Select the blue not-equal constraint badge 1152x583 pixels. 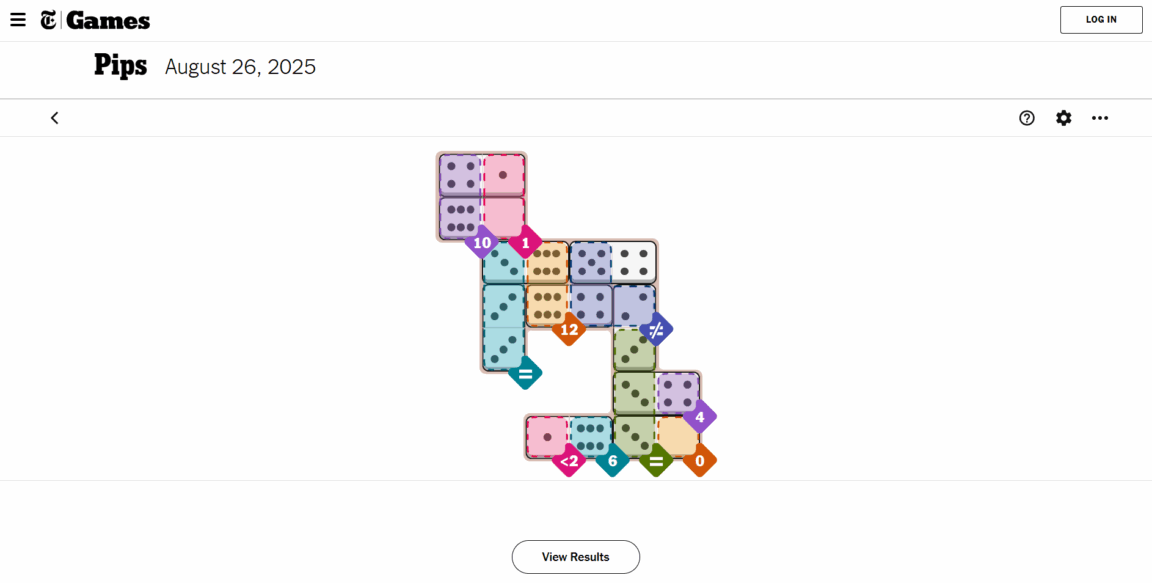656,329
